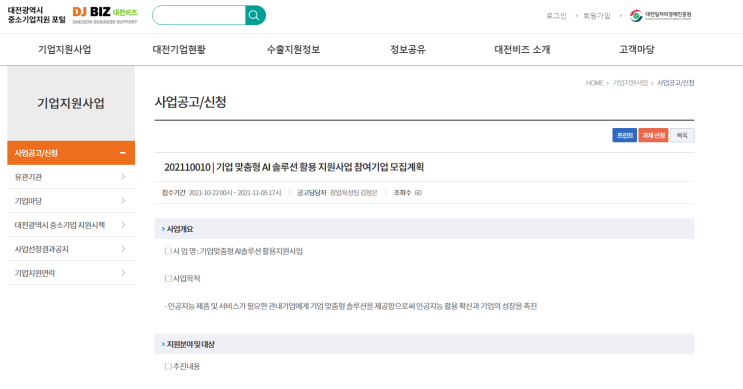Focus the header search input field
Viewport: 743px width, 389px height.
click(199, 15)
